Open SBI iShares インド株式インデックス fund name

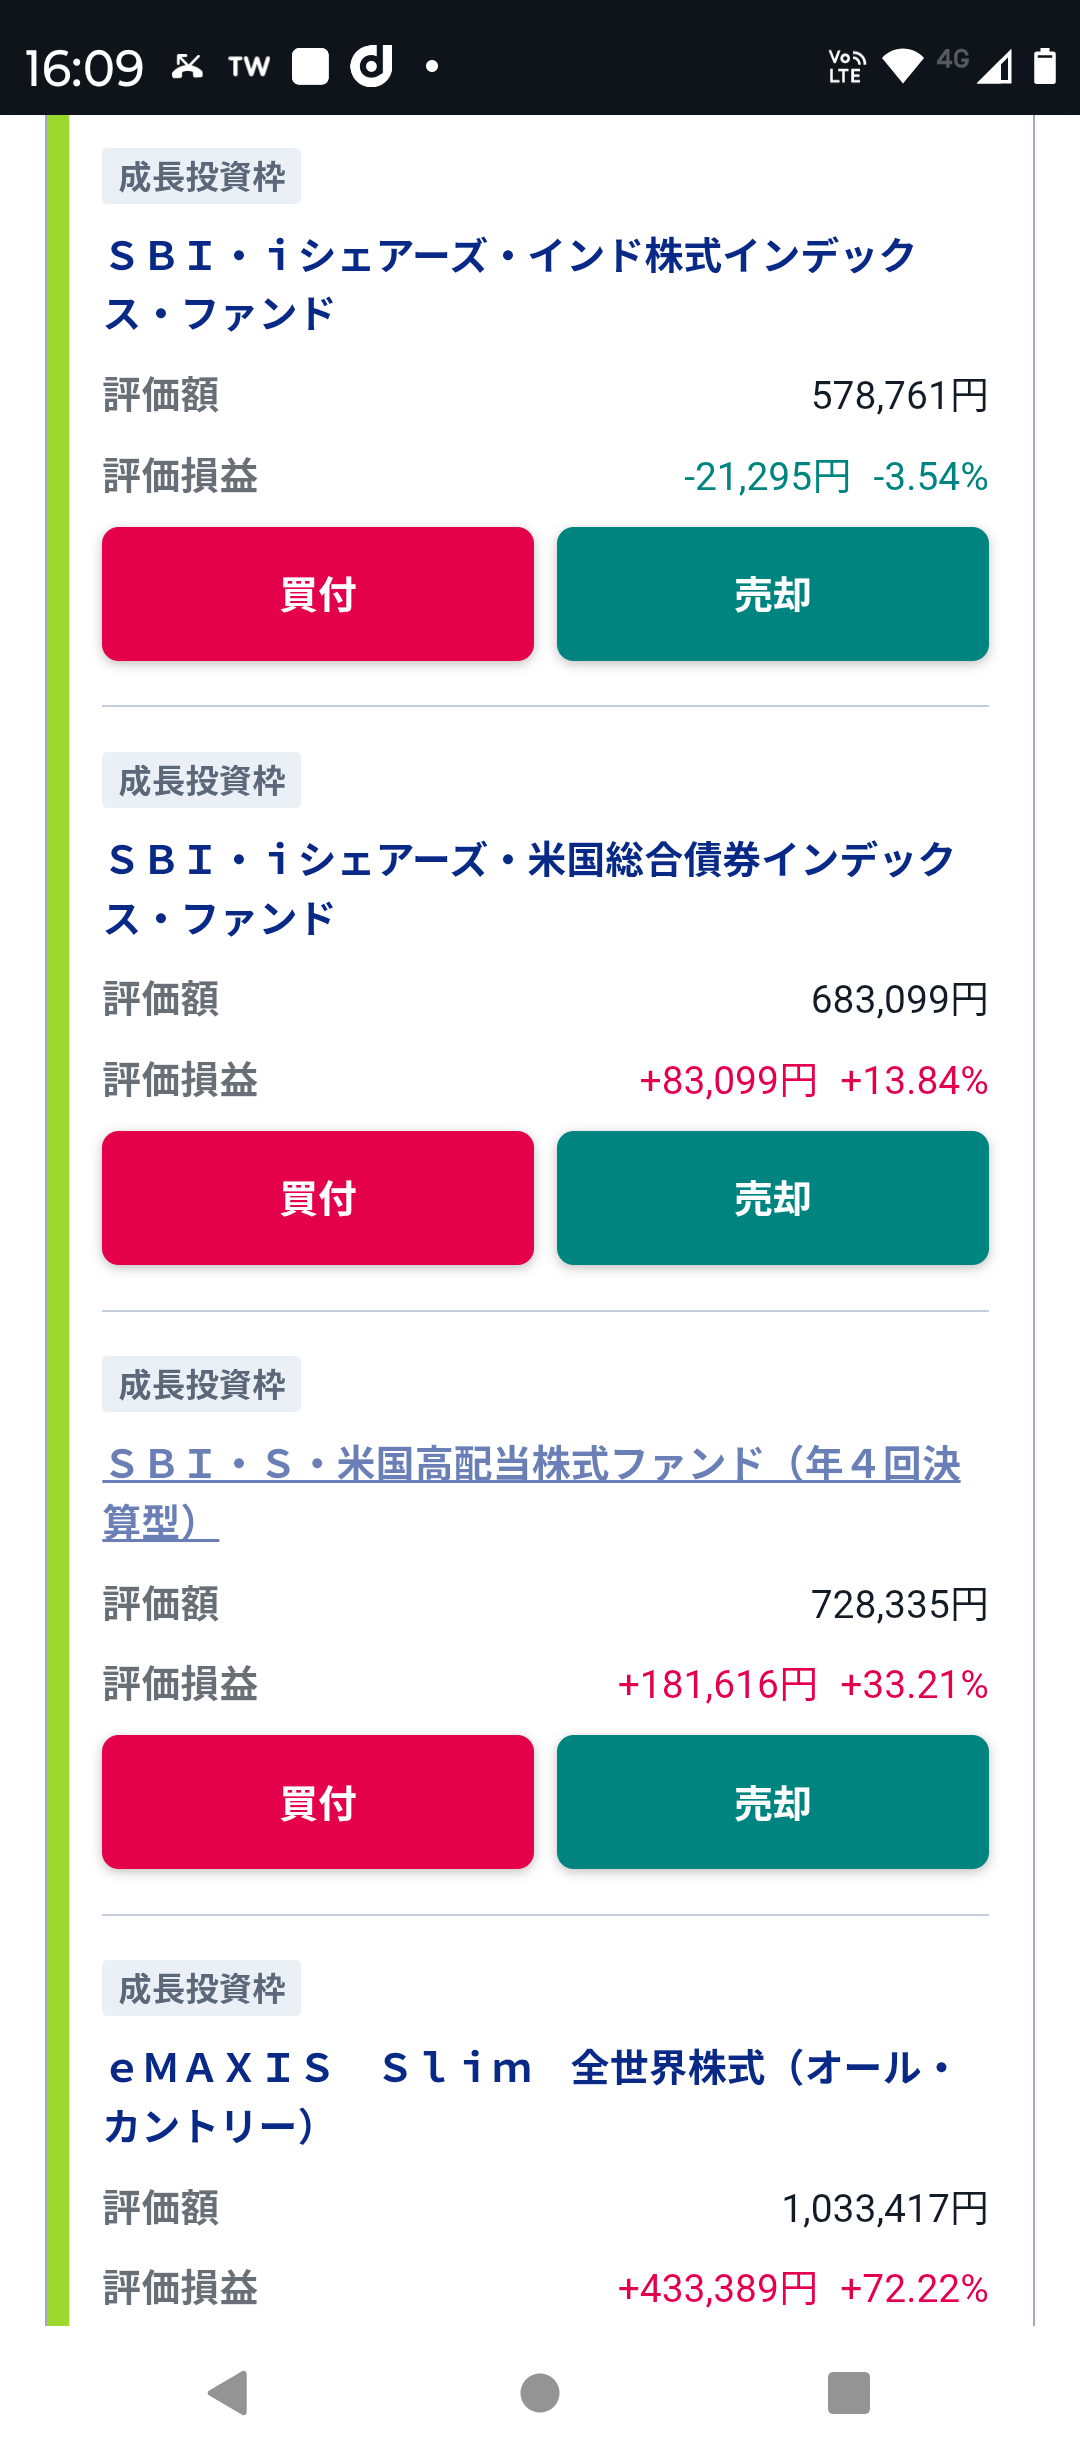(x=510, y=285)
